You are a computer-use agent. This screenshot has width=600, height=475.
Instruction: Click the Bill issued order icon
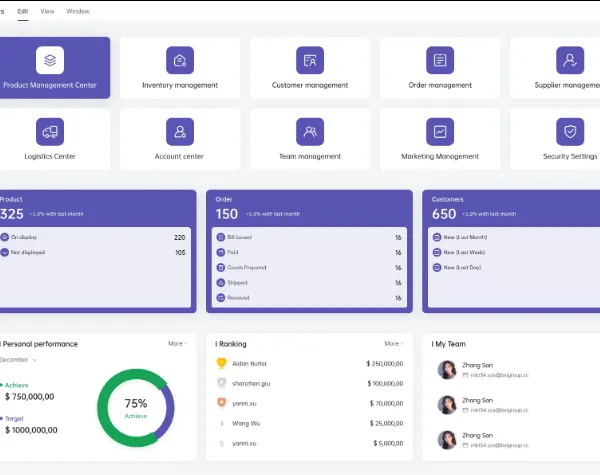[x=221, y=237]
